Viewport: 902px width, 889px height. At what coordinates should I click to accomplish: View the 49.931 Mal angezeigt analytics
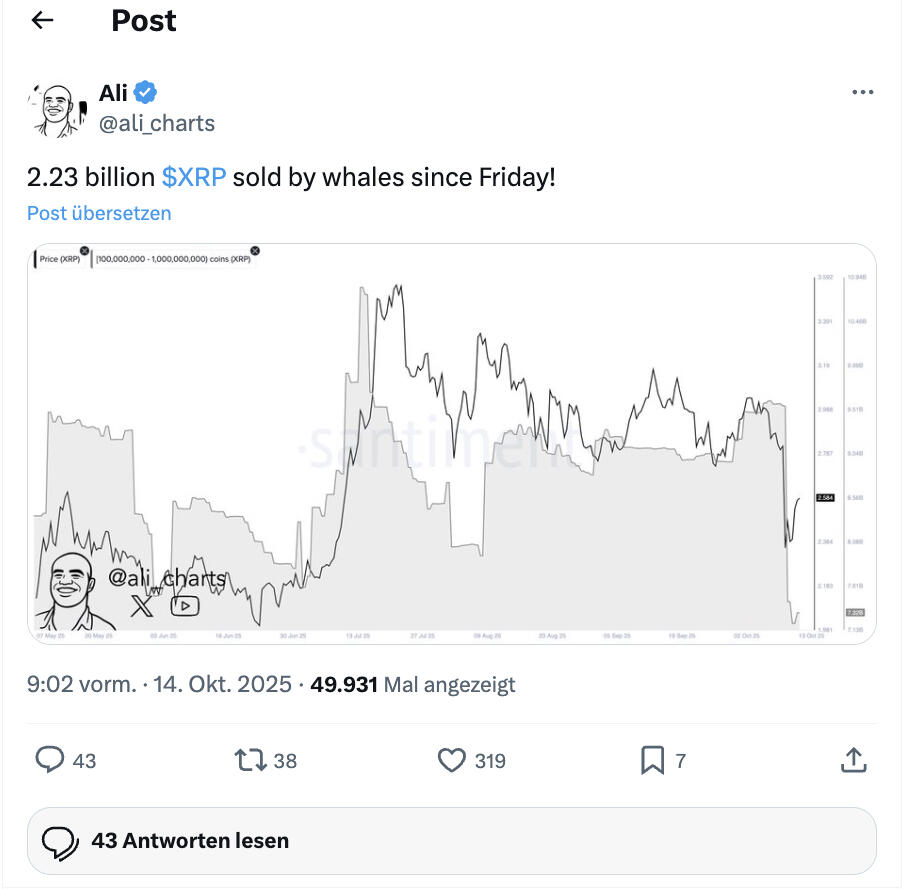coord(413,685)
